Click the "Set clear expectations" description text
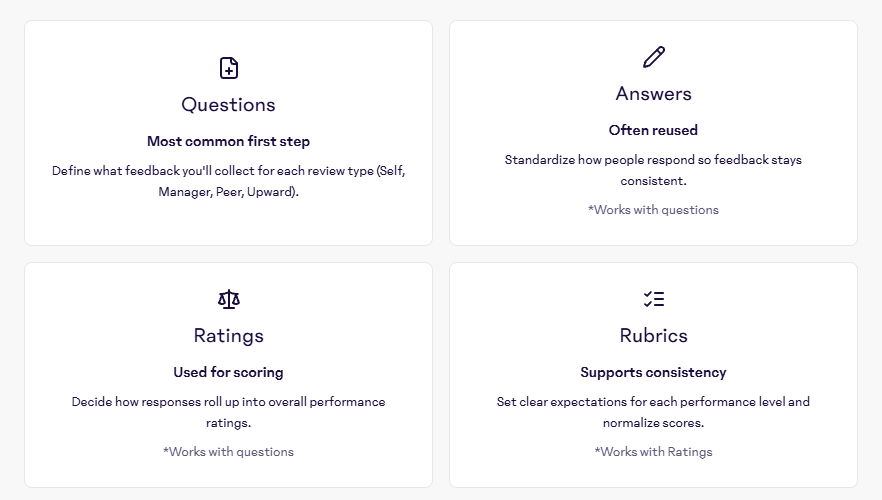882x500 pixels. tap(654, 412)
